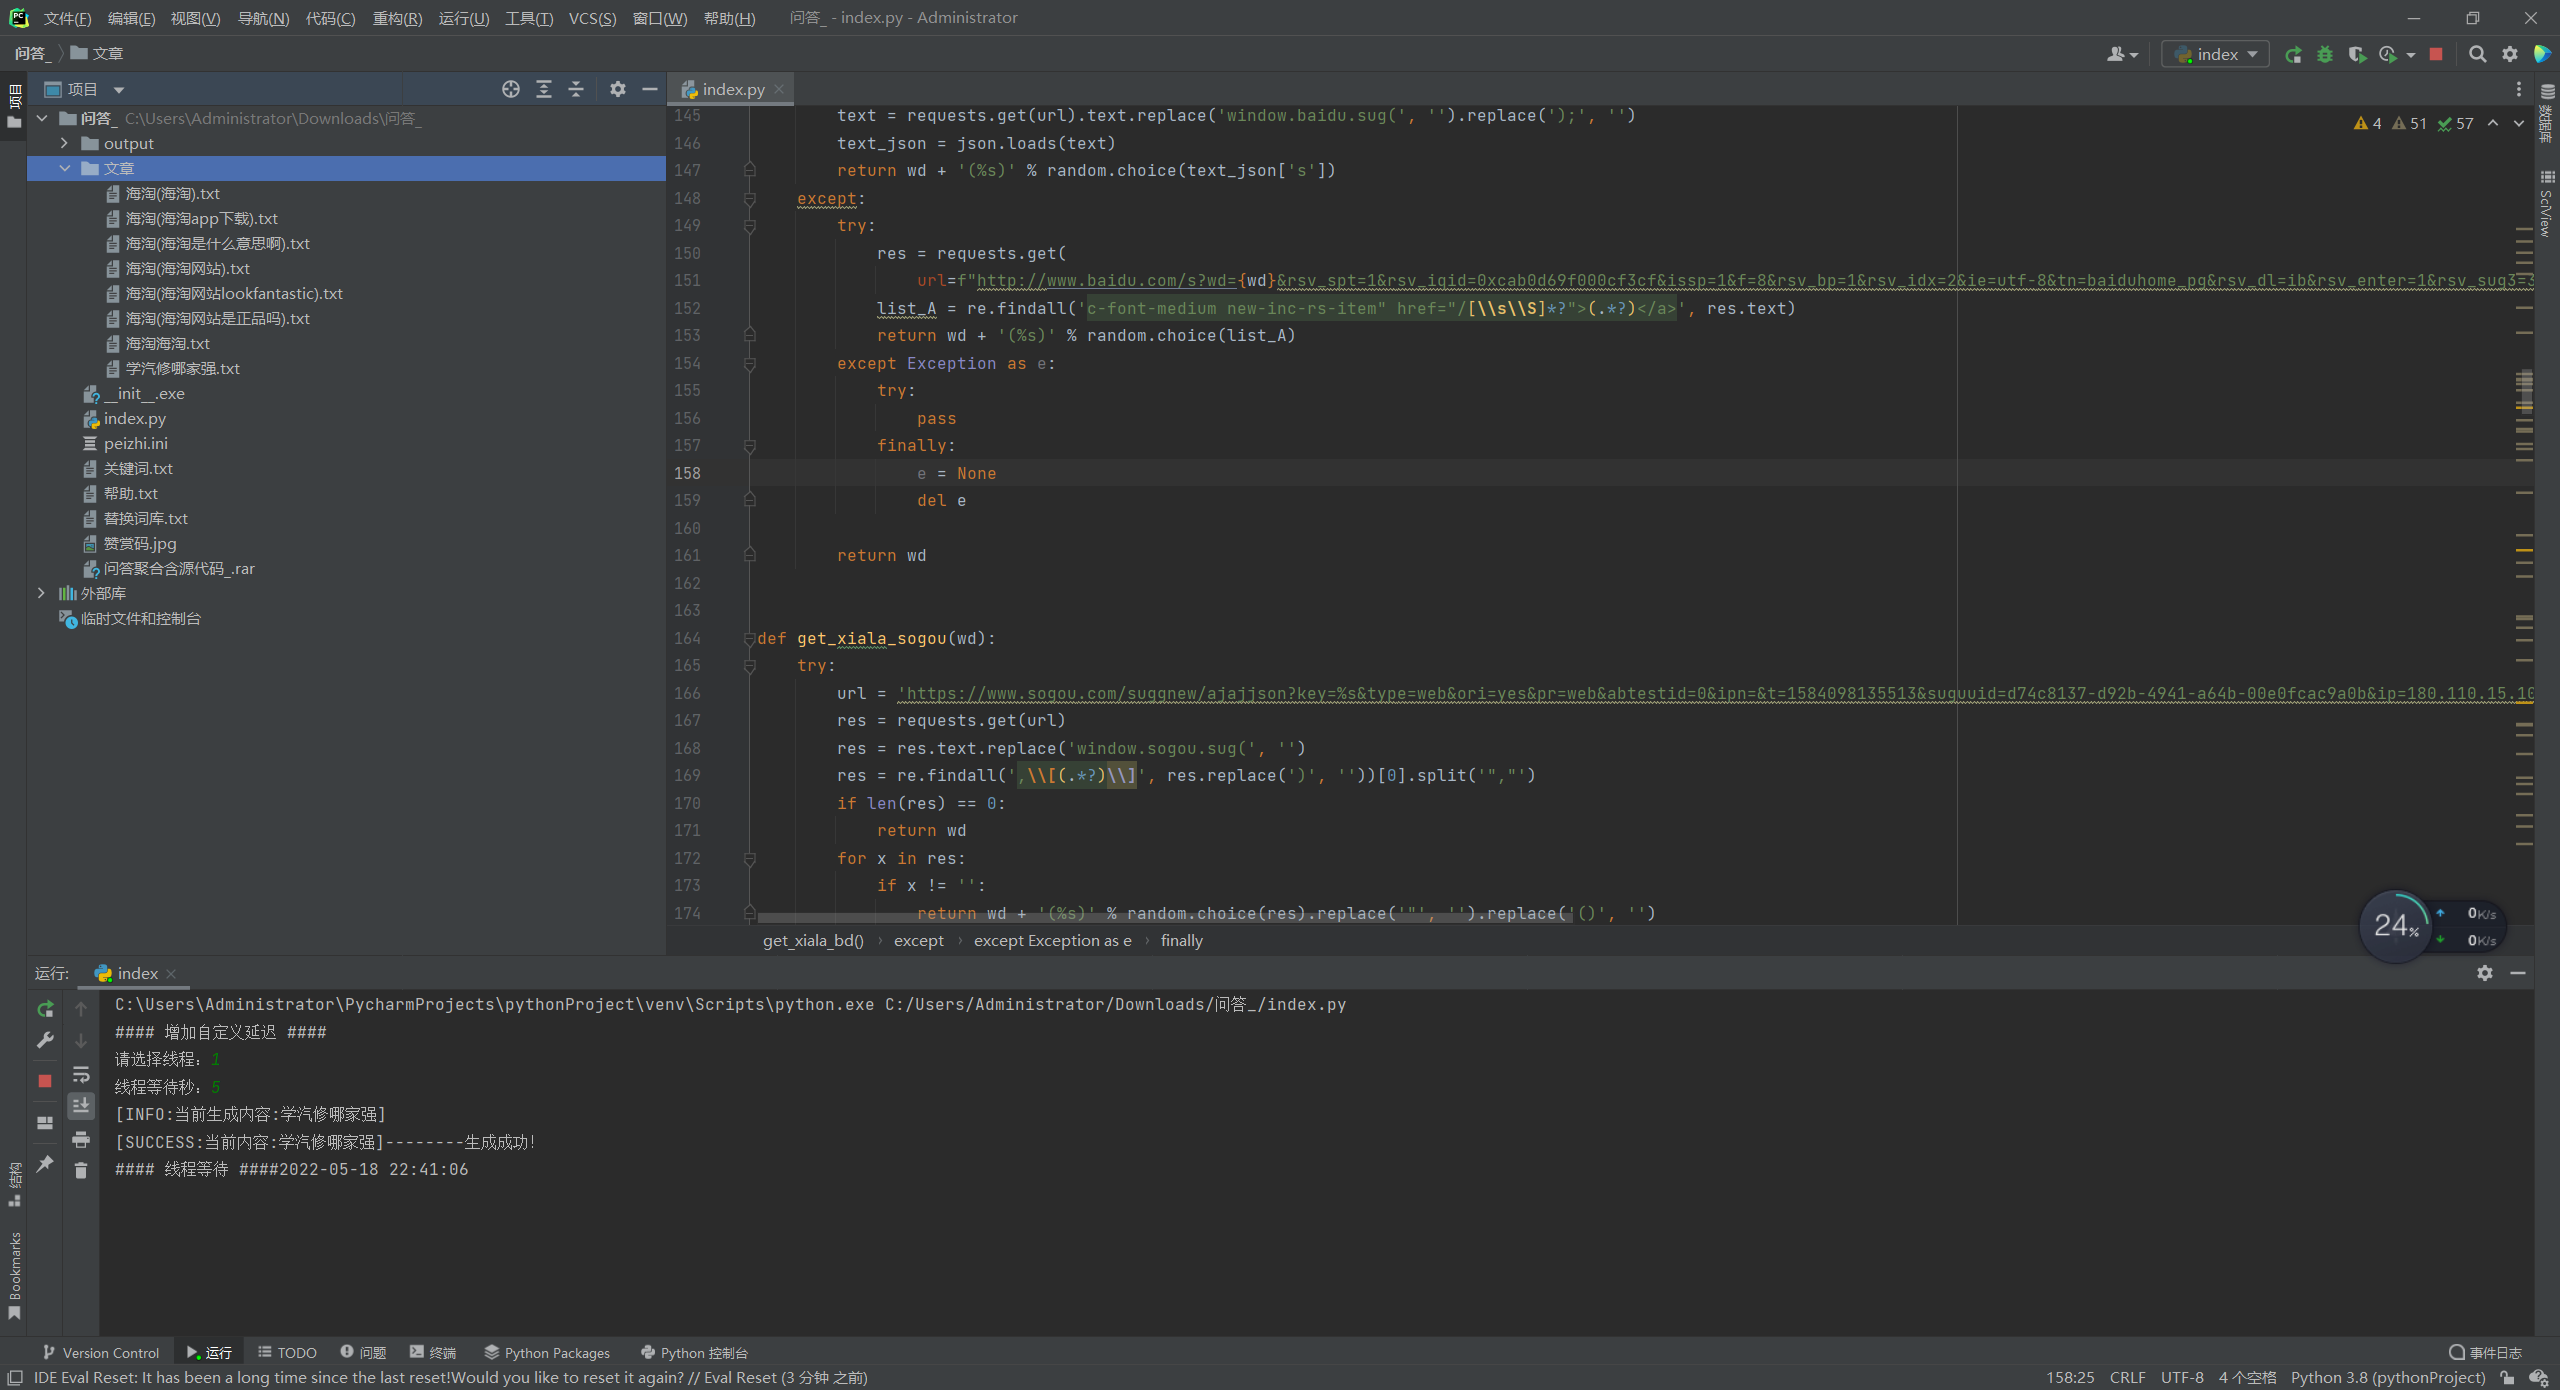Image resolution: width=2560 pixels, height=1390 pixels.
Task: Collapse the 文章 folder
Action: click(64, 168)
